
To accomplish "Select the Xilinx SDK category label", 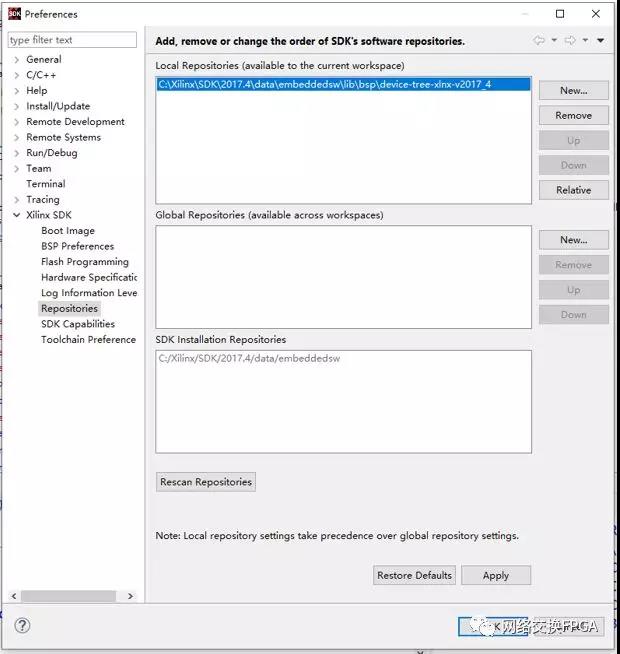I will click(48, 215).
